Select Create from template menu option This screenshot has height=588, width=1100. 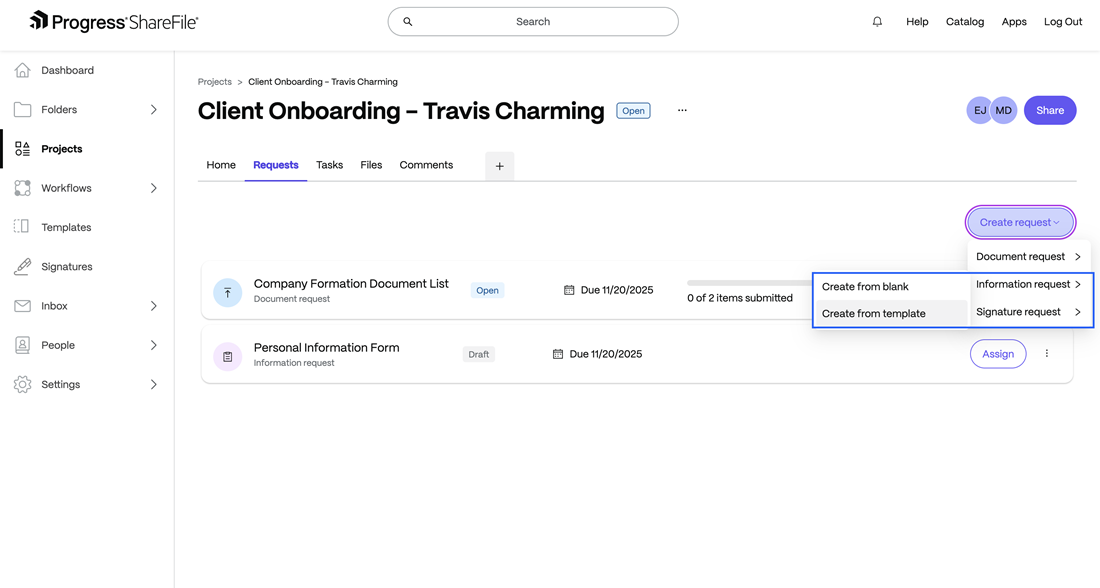point(874,313)
